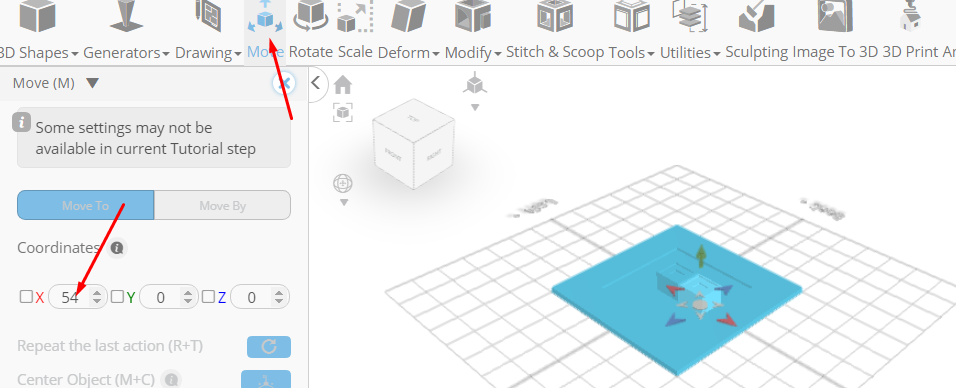
Task: Expand arrow under the globe view icon
Action: (344, 203)
